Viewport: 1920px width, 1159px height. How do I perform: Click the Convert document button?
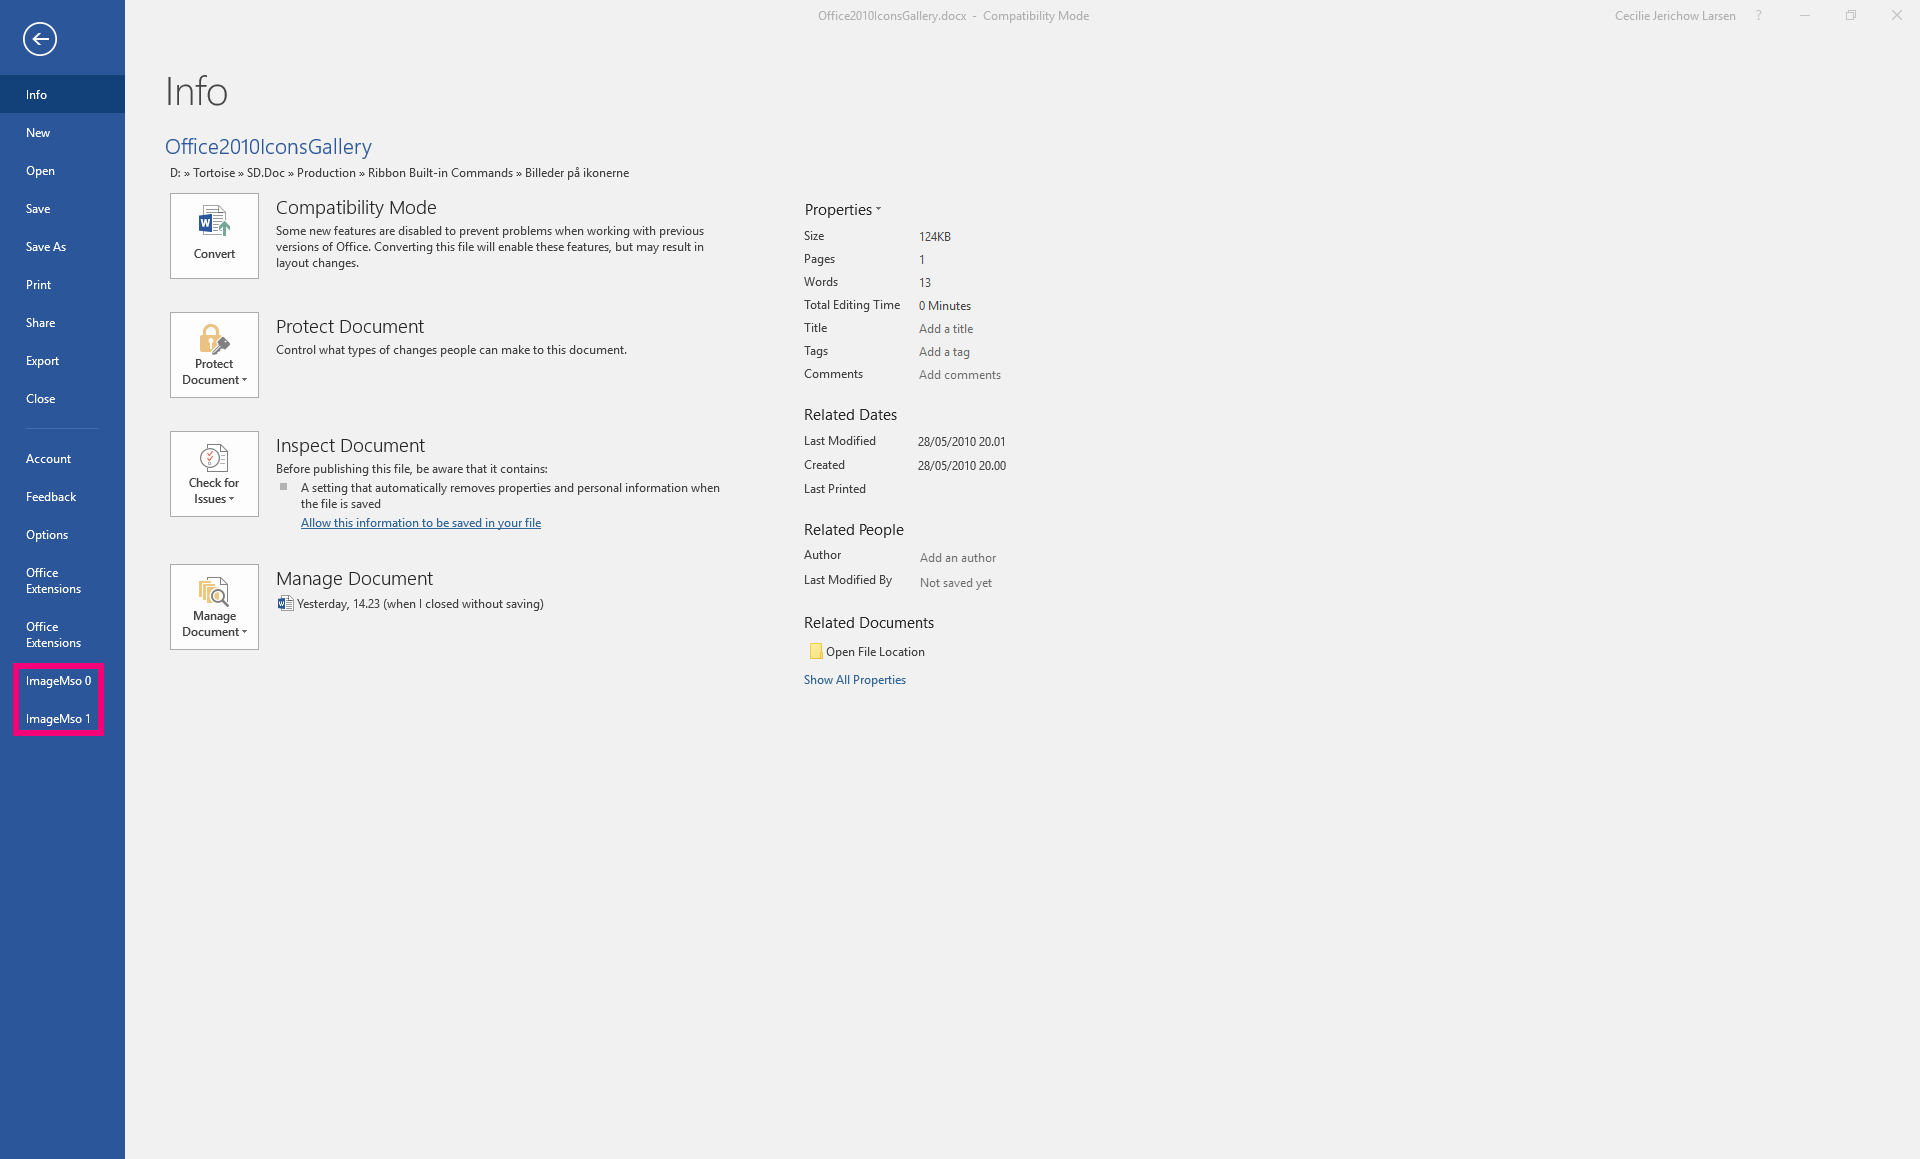214,236
